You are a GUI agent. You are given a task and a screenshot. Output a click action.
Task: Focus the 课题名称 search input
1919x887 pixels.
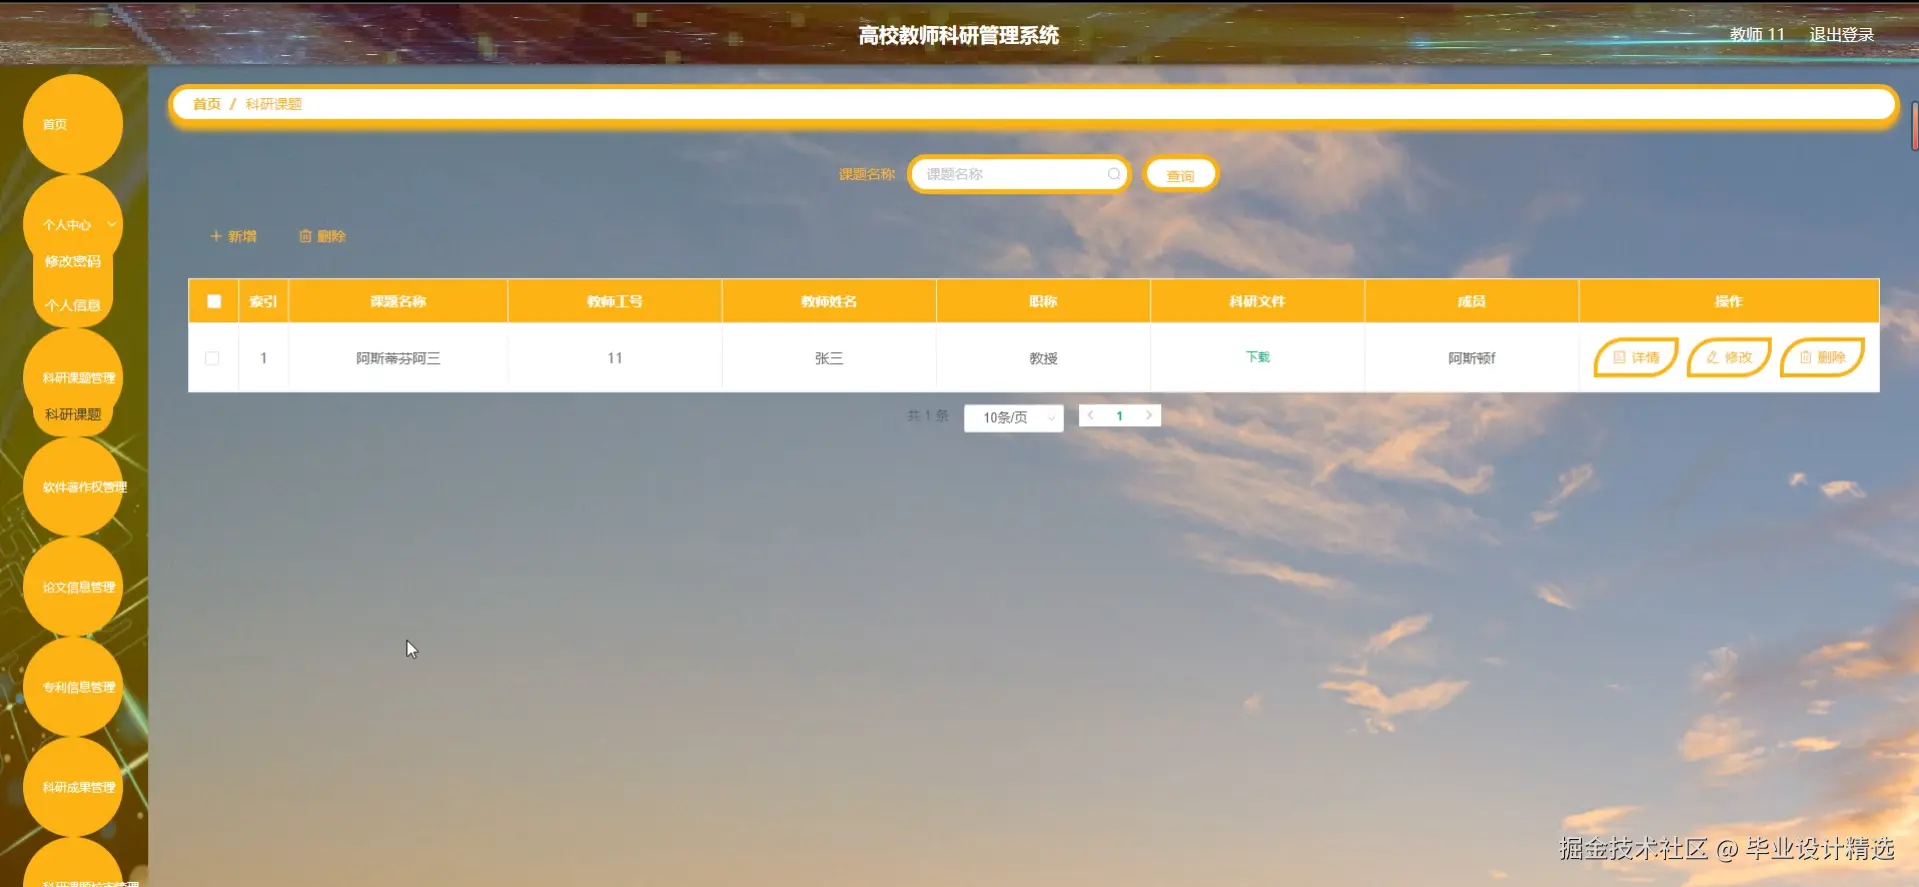[x=1018, y=174]
